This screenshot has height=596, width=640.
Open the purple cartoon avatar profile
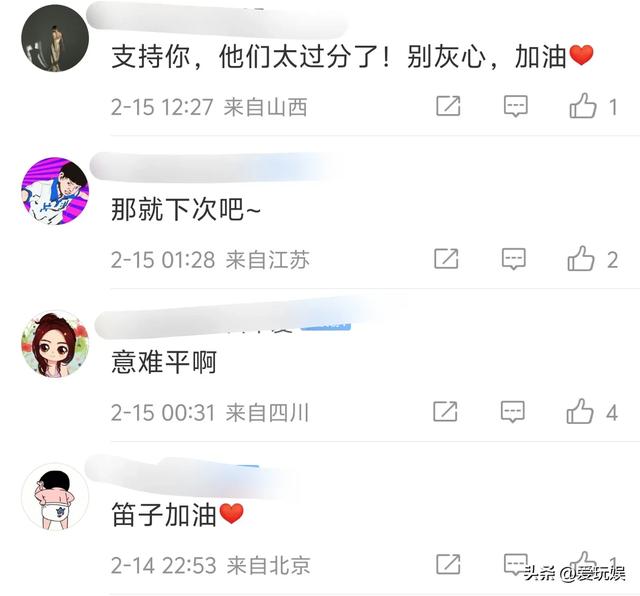point(55,191)
